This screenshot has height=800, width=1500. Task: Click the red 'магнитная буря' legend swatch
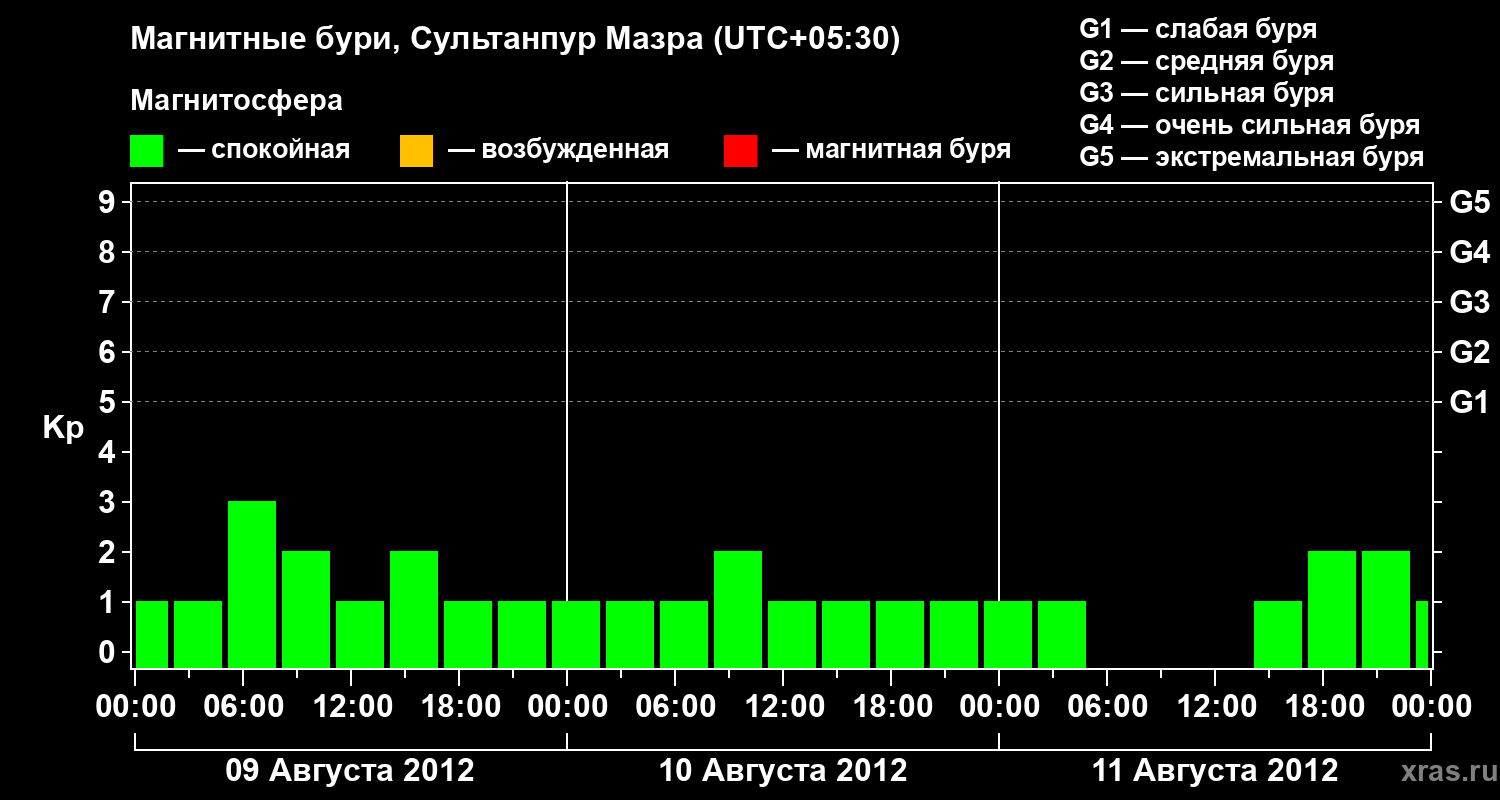(x=740, y=151)
